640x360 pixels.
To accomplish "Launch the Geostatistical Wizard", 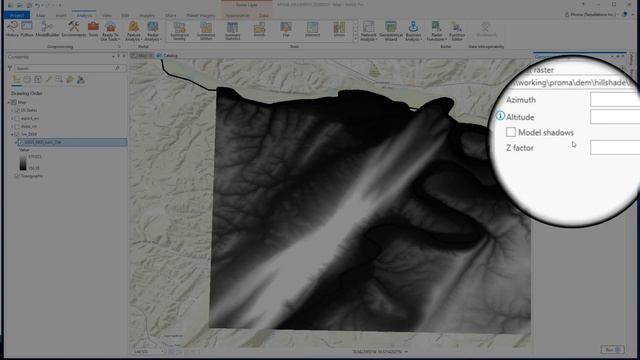I will click(391, 31).
